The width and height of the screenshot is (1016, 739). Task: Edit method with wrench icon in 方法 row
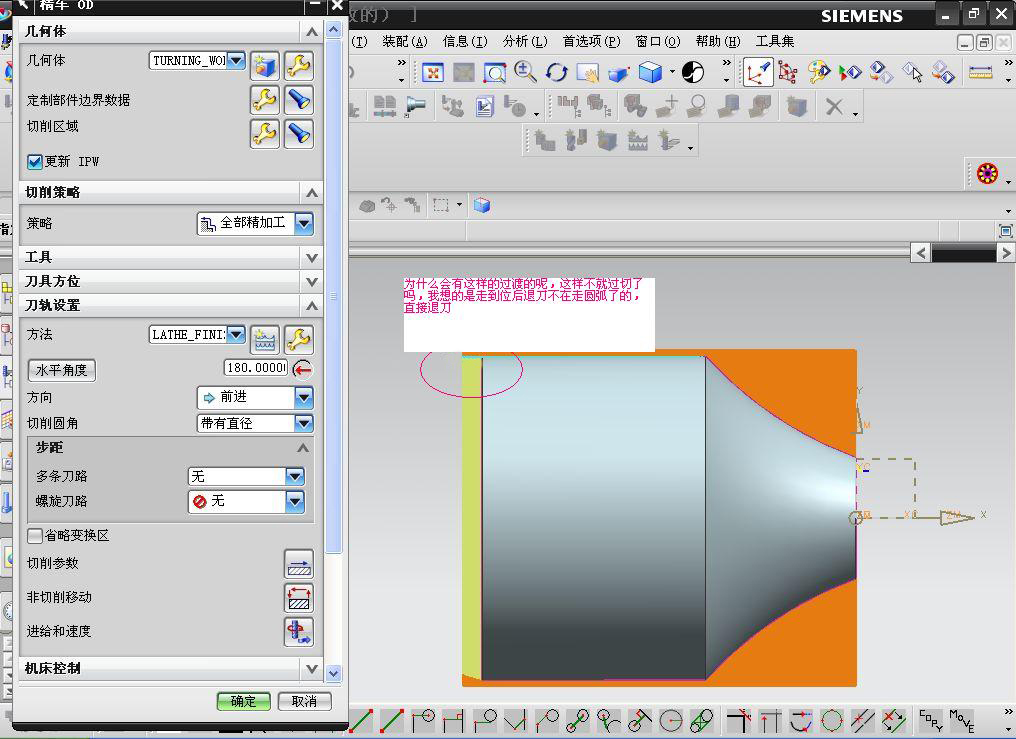pos(299,339)
